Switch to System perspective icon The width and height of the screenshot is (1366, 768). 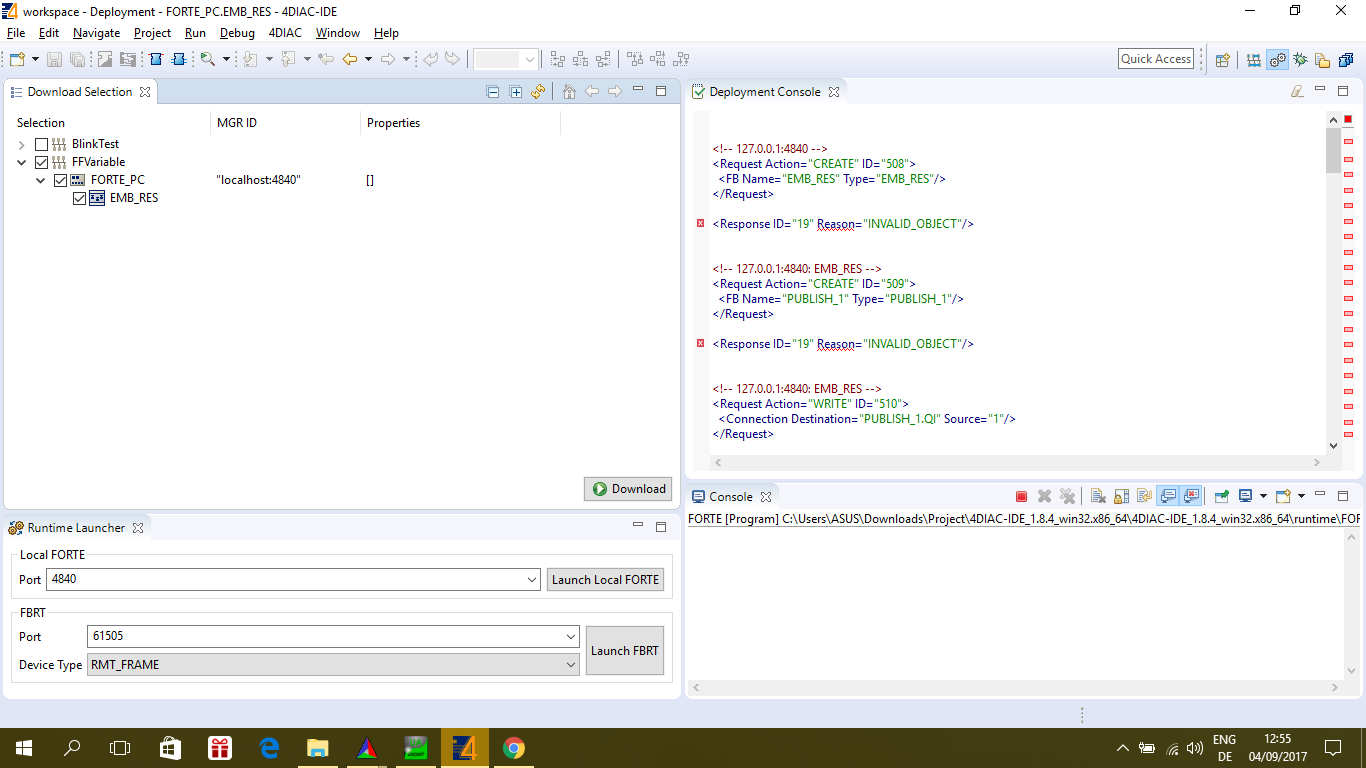point(1254,60)
